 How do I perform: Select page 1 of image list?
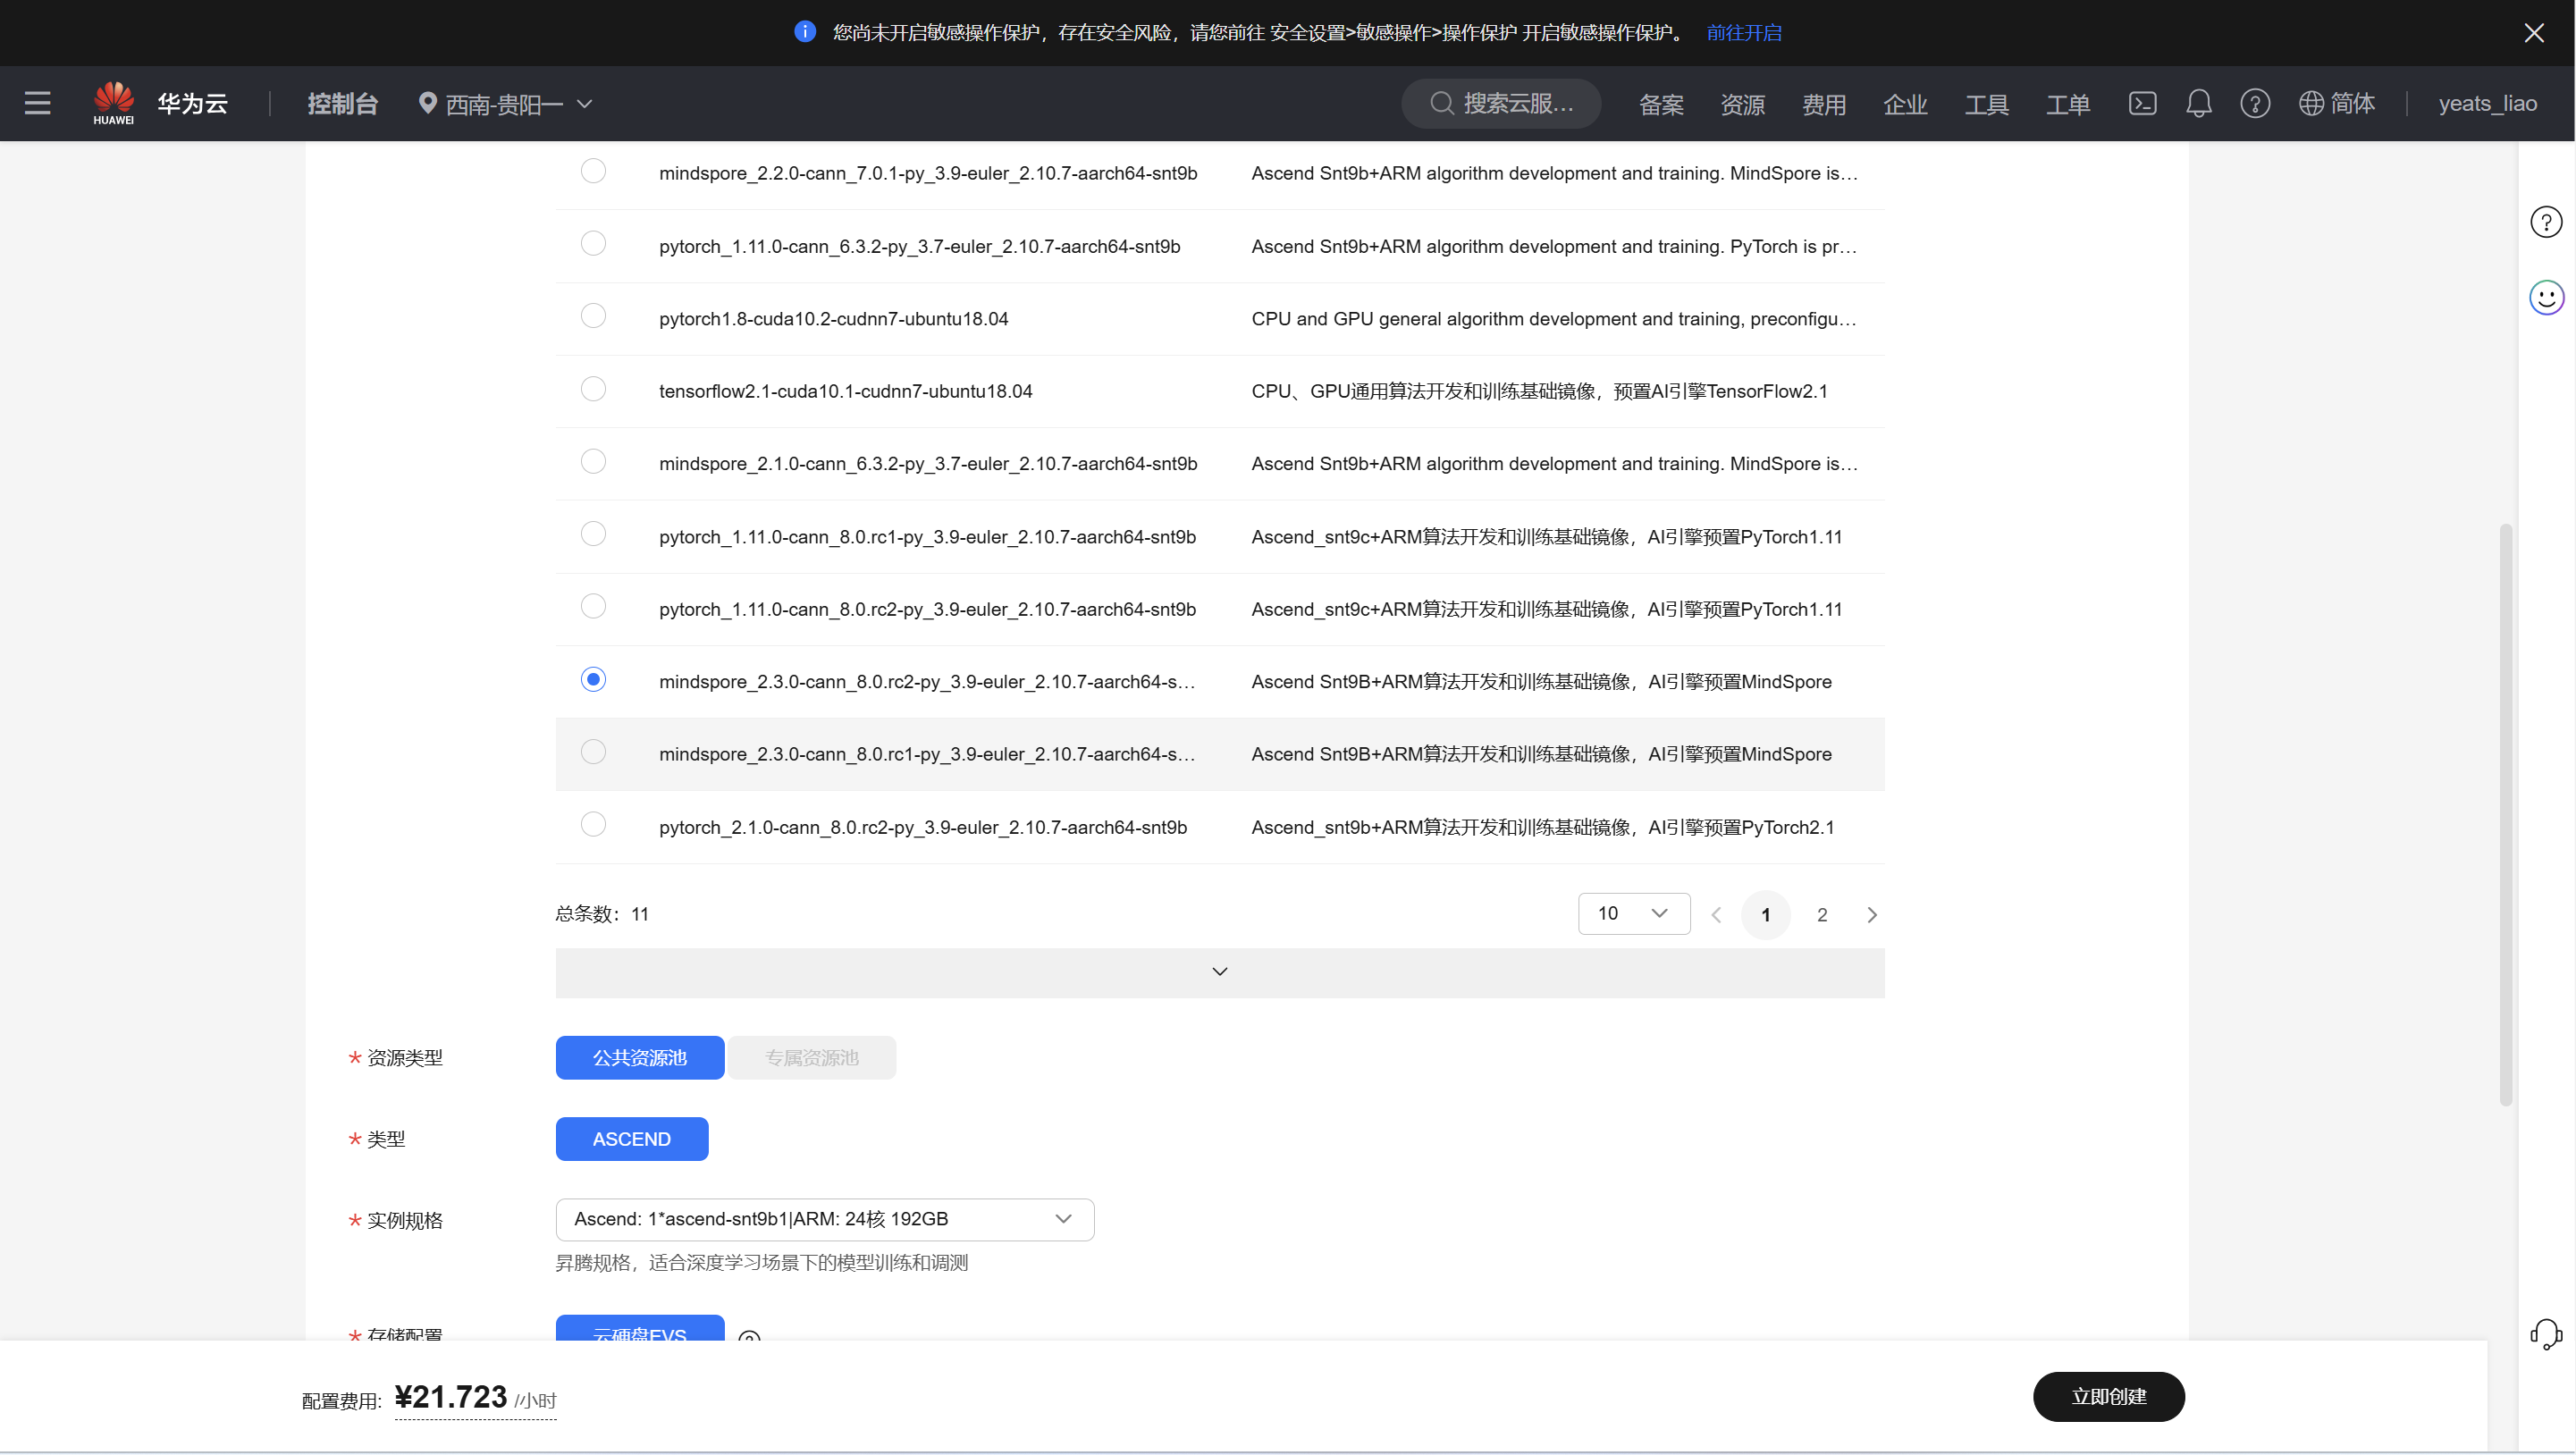1765,914
